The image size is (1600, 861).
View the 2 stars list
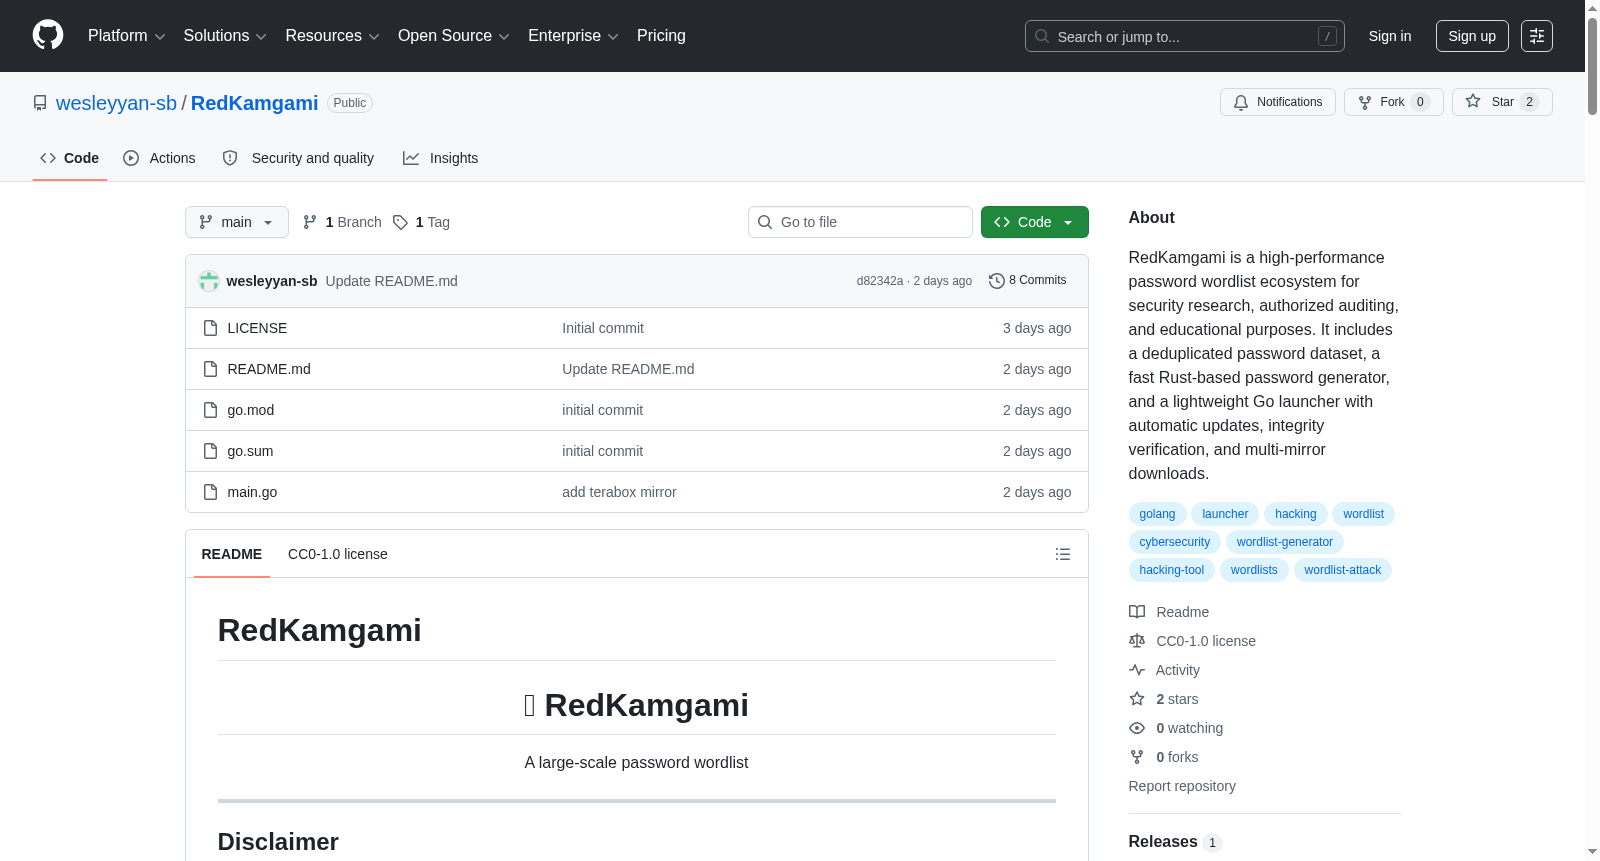coord(1163,699)
